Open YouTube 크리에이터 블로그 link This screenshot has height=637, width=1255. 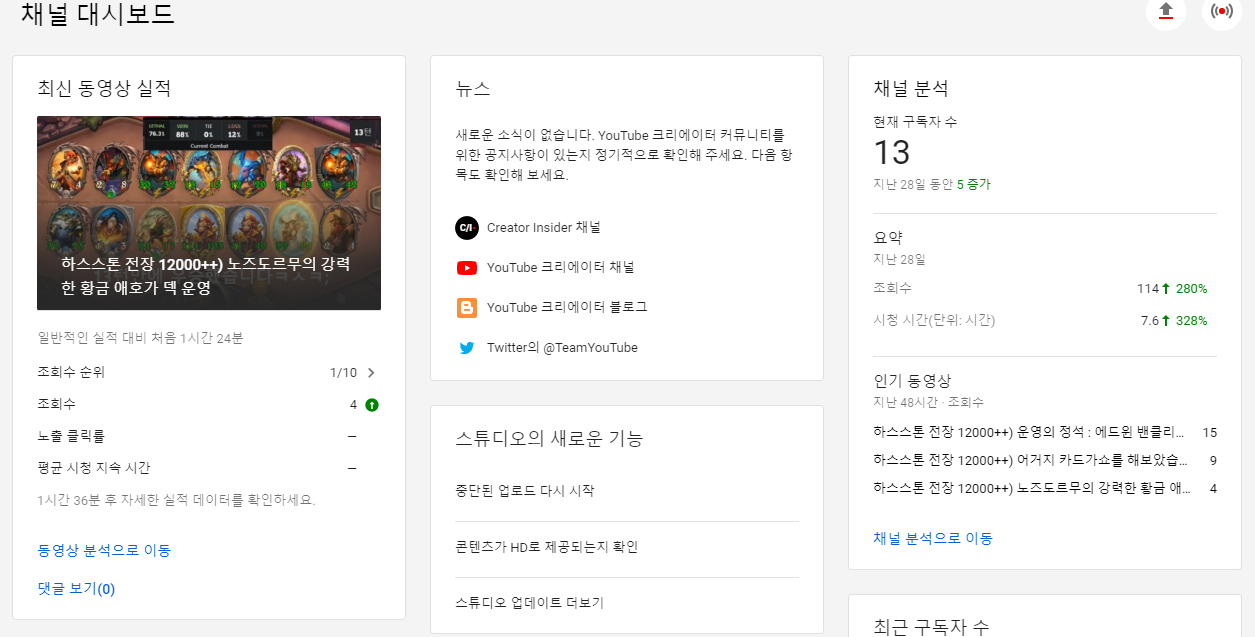(567, 307)
